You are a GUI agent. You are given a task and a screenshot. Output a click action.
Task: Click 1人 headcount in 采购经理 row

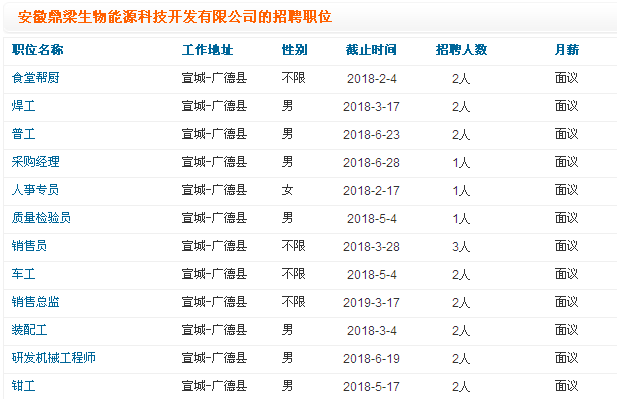point(461,162)
